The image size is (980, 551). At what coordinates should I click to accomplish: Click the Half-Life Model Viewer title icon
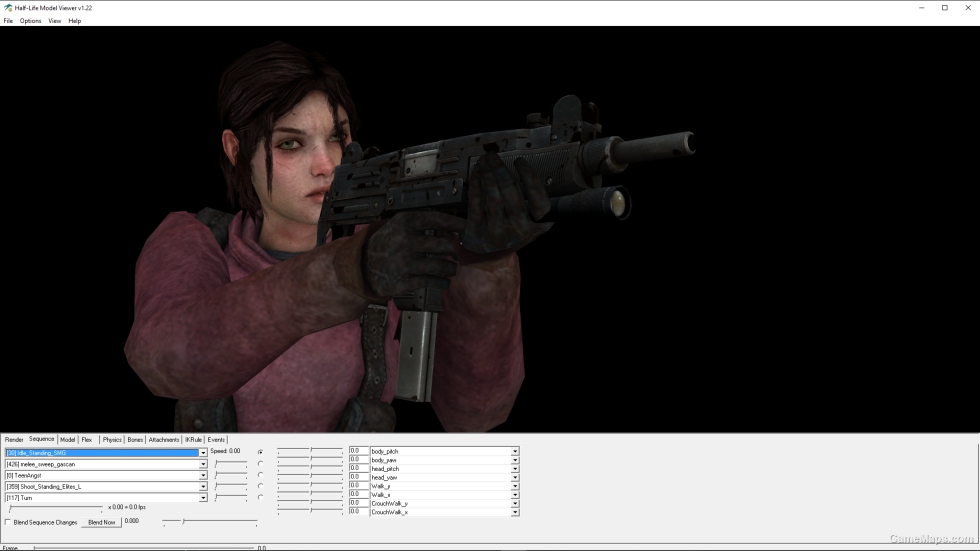pyautogui.click(x=8, y=7)
